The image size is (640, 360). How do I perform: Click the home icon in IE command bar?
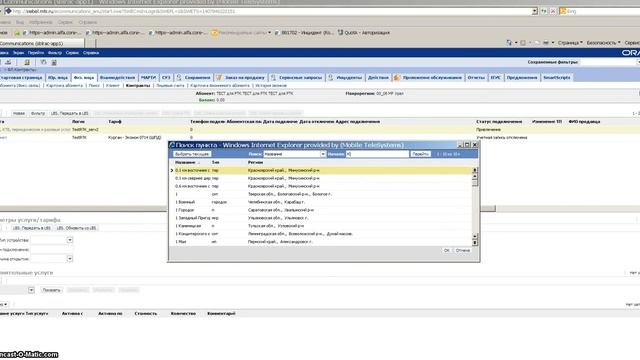(509, 42)
